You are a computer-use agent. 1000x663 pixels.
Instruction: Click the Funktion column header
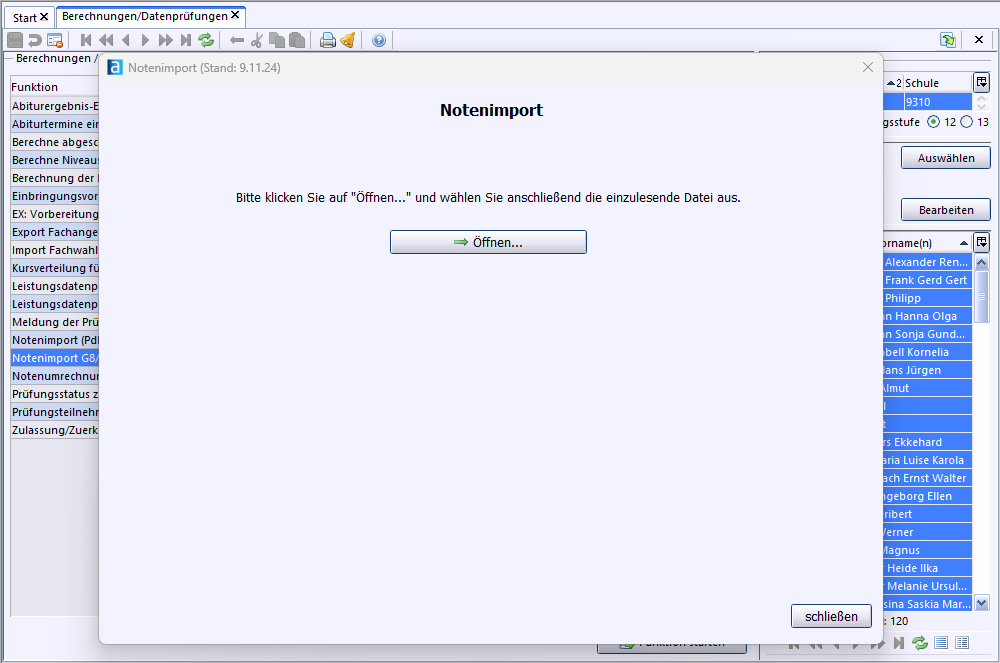coord(55,87)
